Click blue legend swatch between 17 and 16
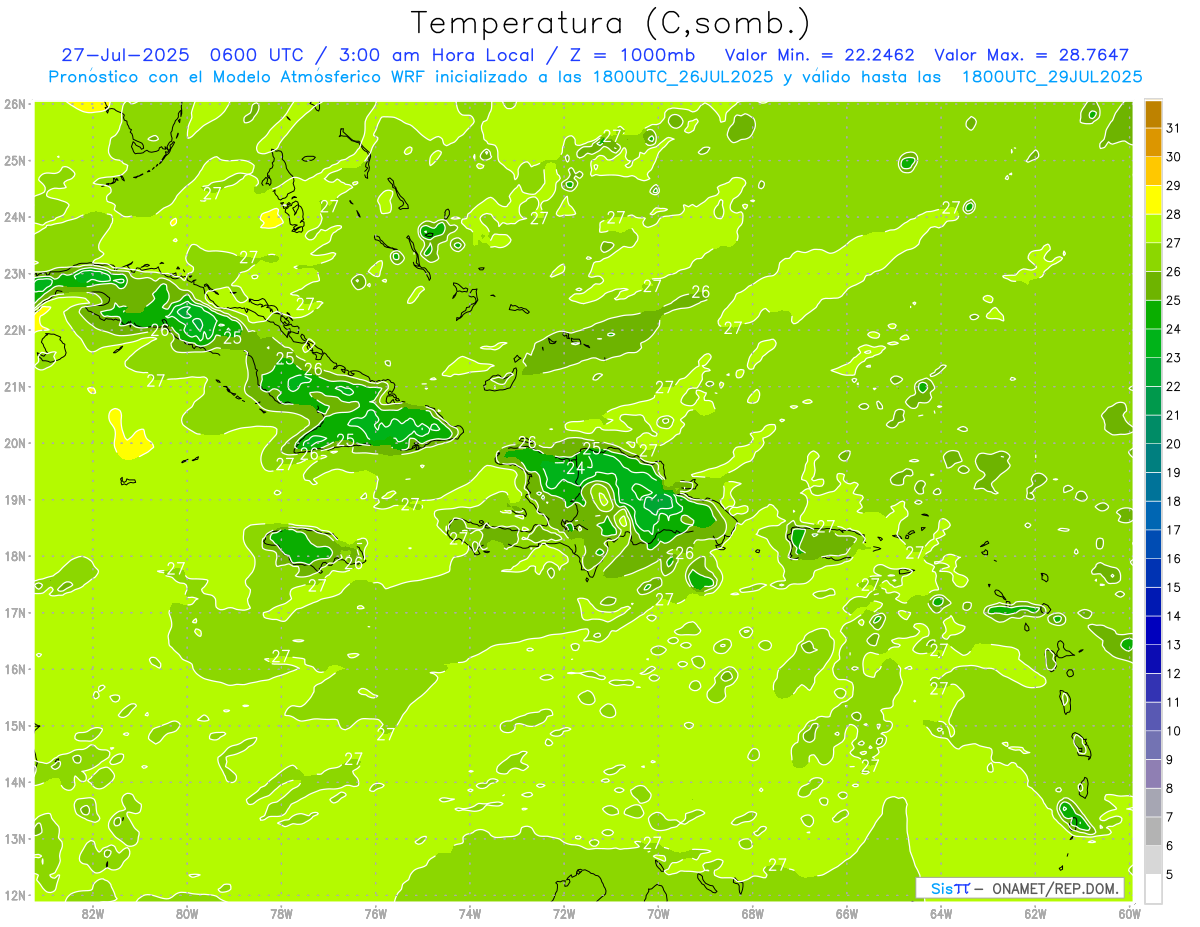The height and width of the screenshot is (927, 1200). [1153, 545]
